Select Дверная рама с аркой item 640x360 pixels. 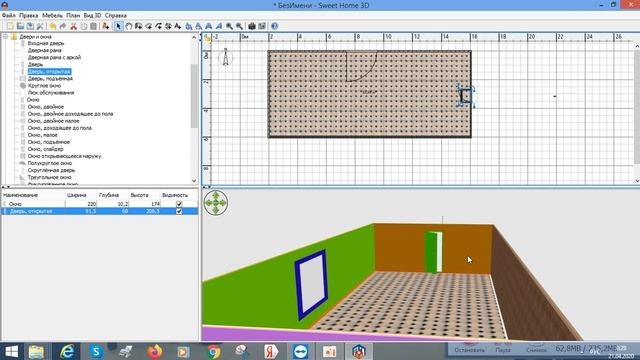click(54, 58)
